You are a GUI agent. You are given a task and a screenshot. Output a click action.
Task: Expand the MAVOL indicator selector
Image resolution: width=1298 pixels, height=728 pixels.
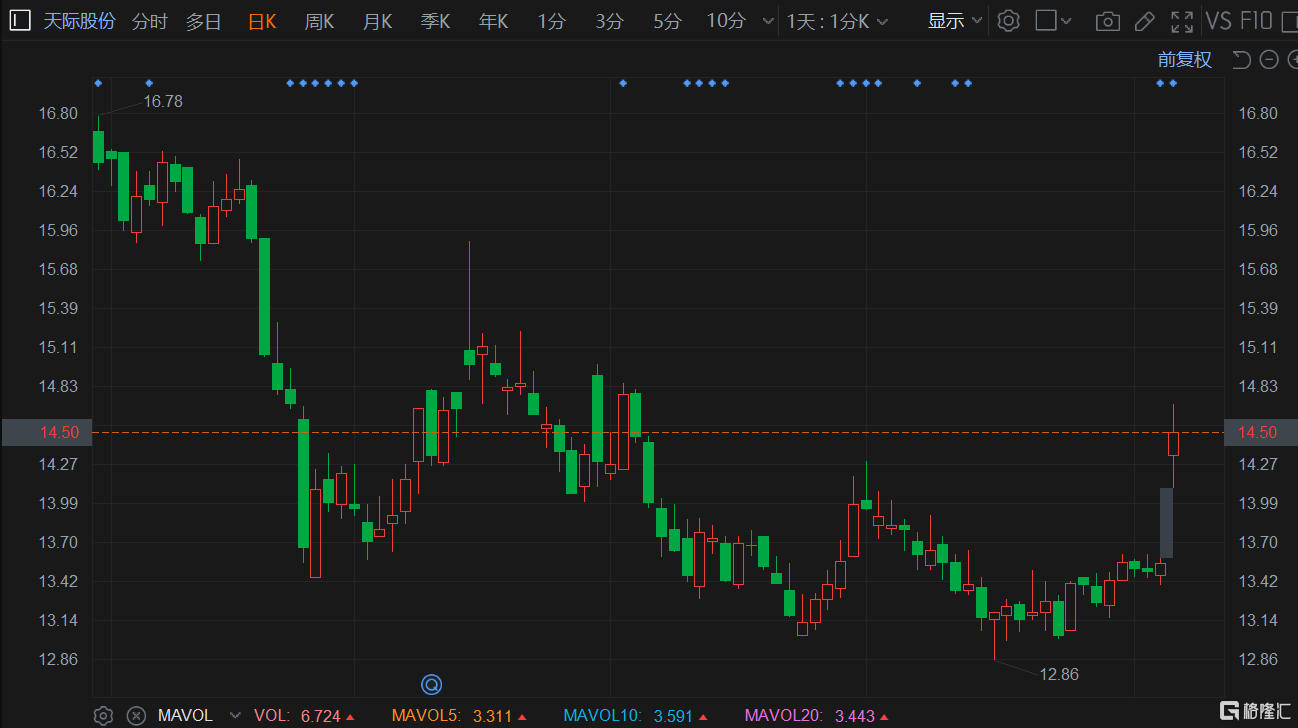[235, 715]
